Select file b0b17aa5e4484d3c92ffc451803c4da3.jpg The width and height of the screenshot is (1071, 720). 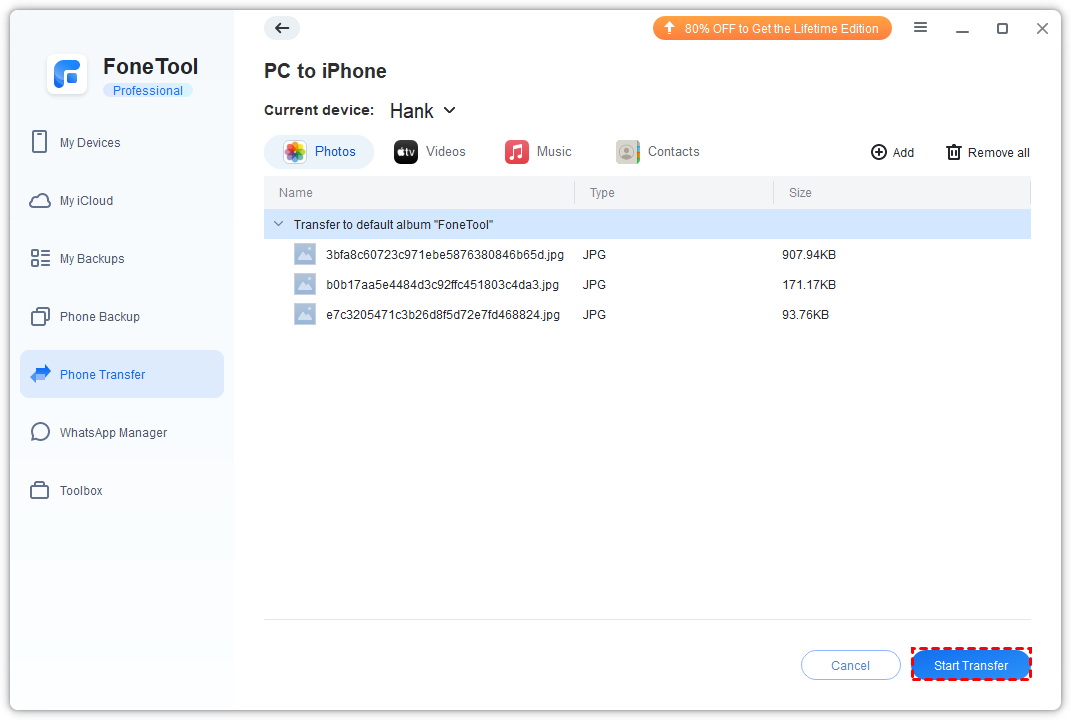point(442,285)
